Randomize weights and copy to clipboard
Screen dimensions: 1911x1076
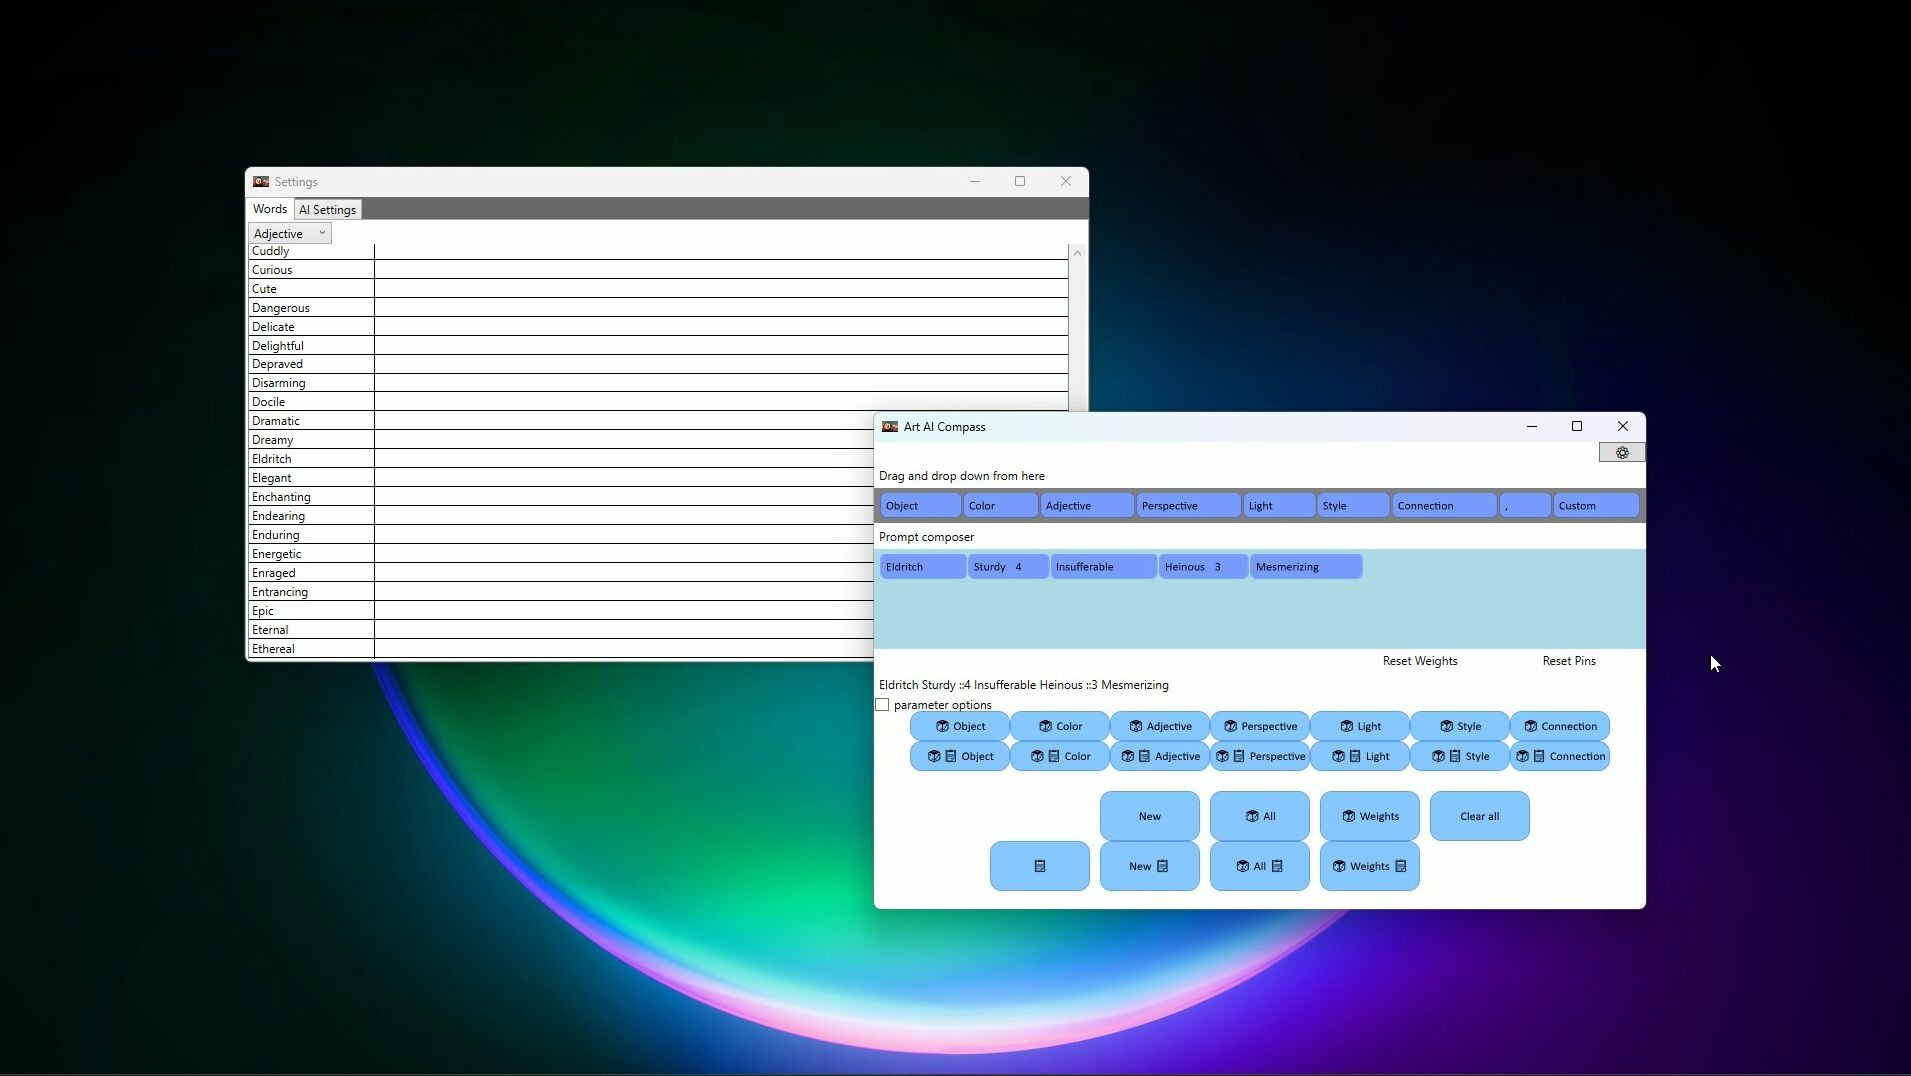tap(1368, 866)
